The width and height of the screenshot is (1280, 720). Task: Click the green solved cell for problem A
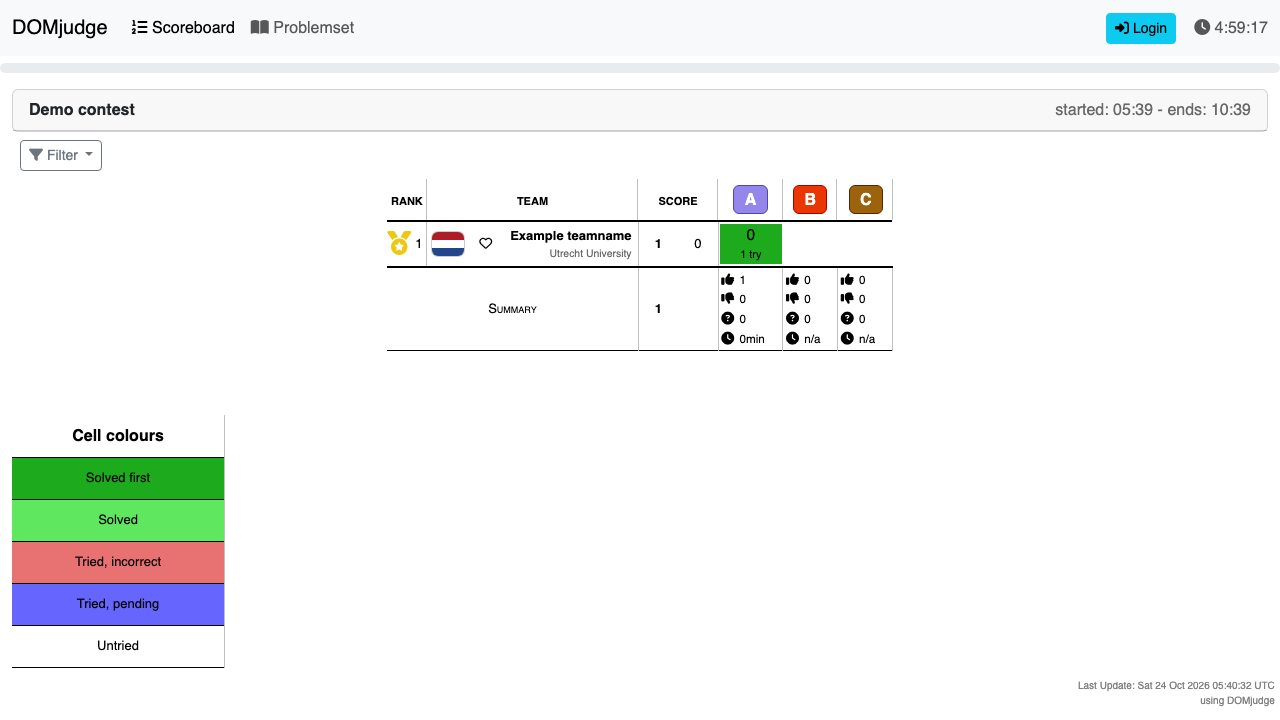751,244
